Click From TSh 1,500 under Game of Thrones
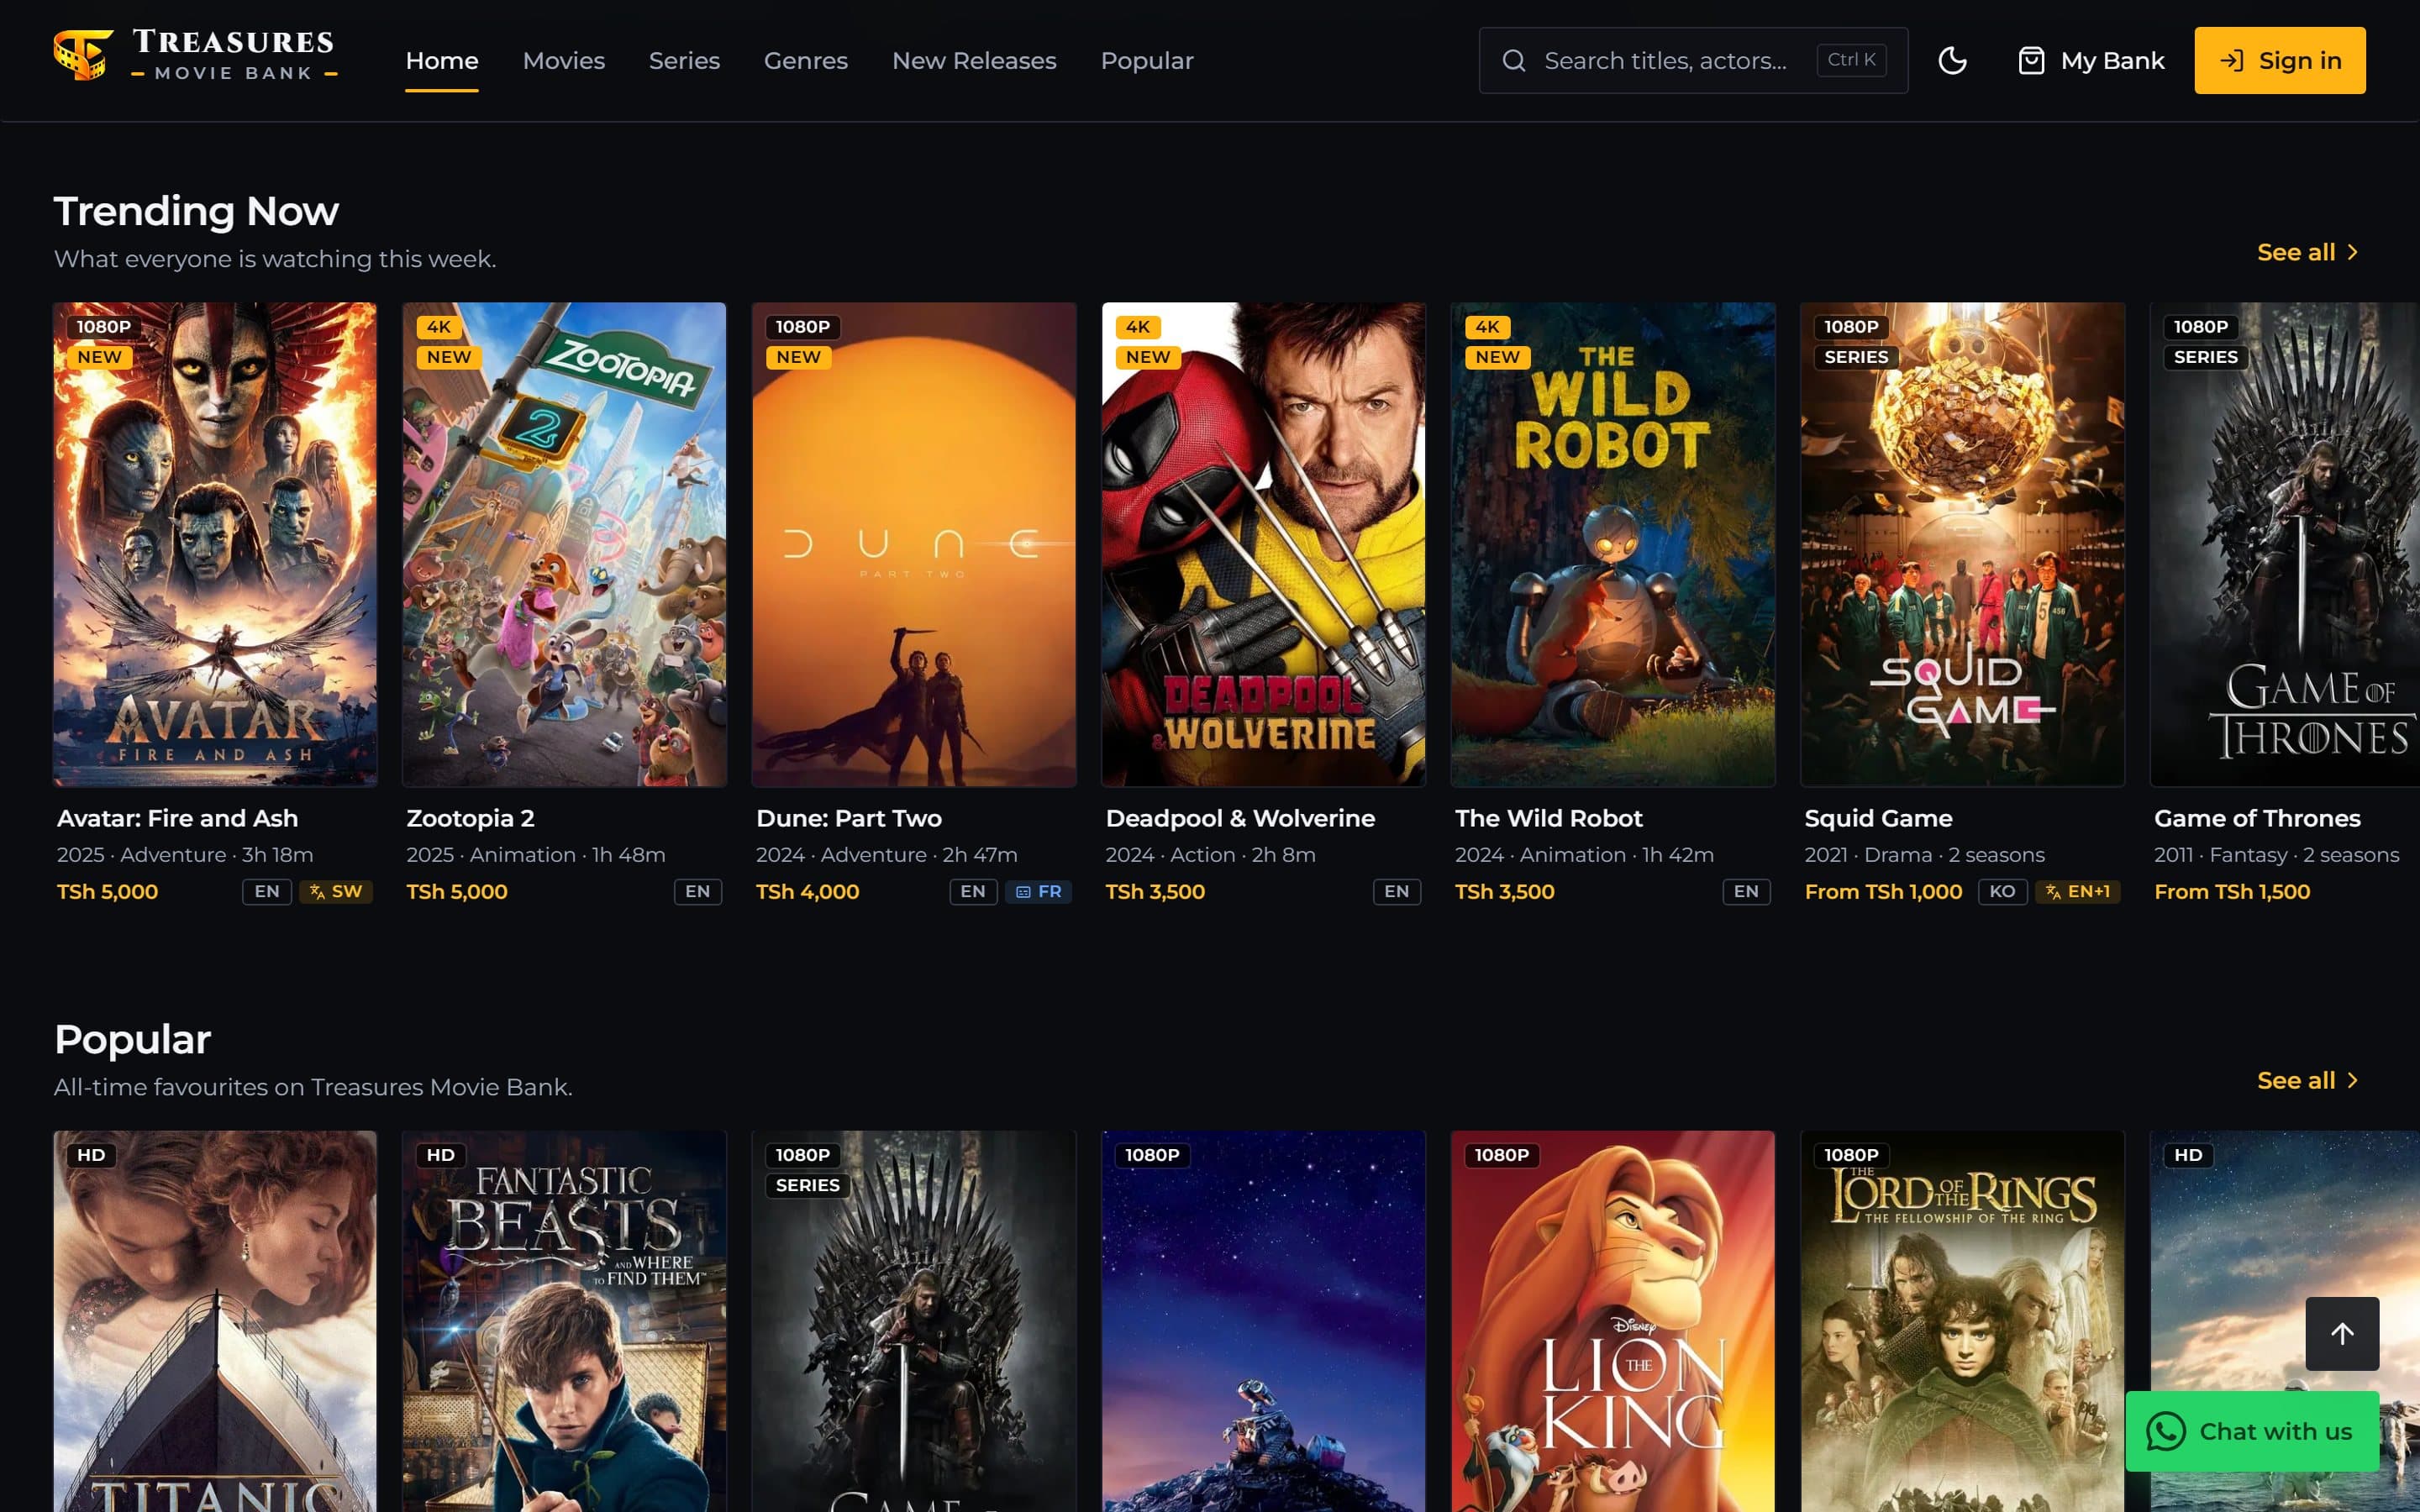2420x1512 pixels. click(2232, 891)
